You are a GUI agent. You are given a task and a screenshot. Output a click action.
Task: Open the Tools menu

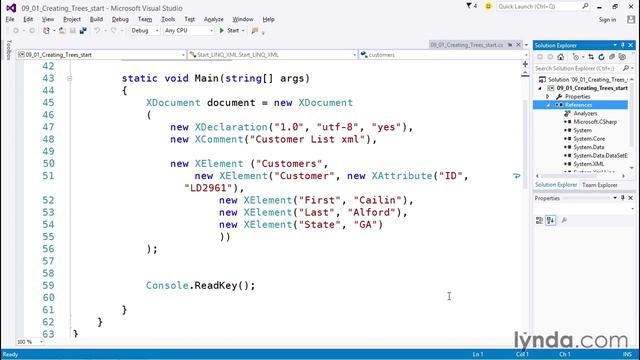pos(168,19)
